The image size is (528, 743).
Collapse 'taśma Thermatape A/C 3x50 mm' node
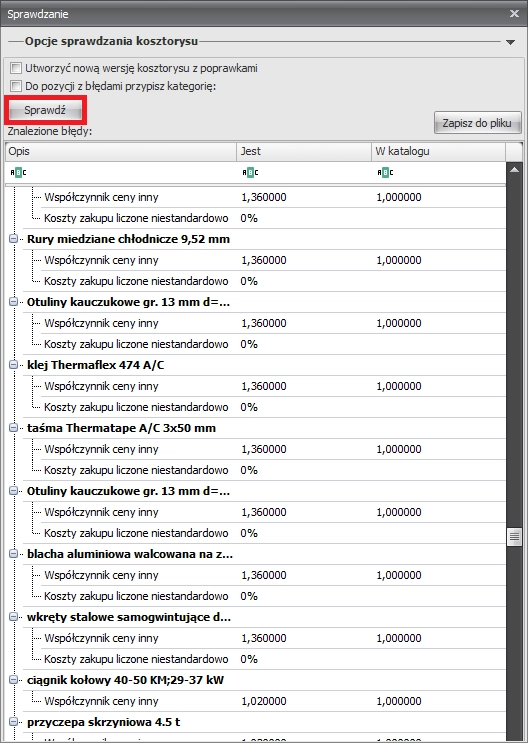coord(14,428)
